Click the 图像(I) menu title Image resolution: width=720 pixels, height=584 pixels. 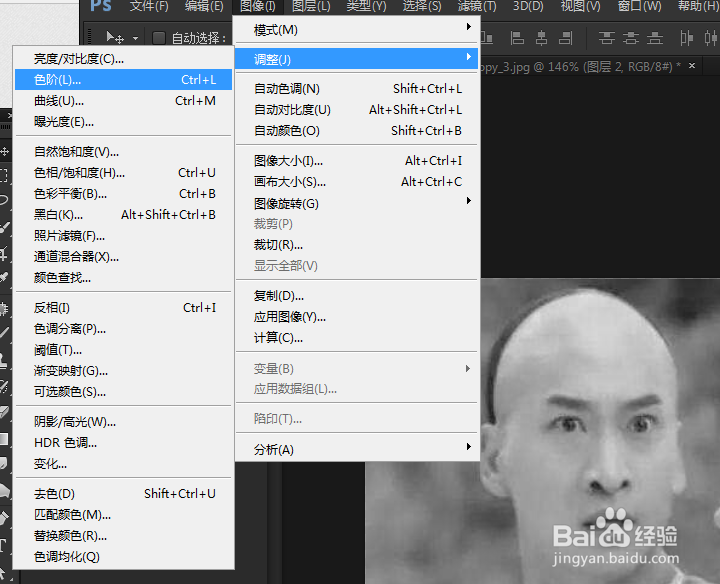pos(258,6)
